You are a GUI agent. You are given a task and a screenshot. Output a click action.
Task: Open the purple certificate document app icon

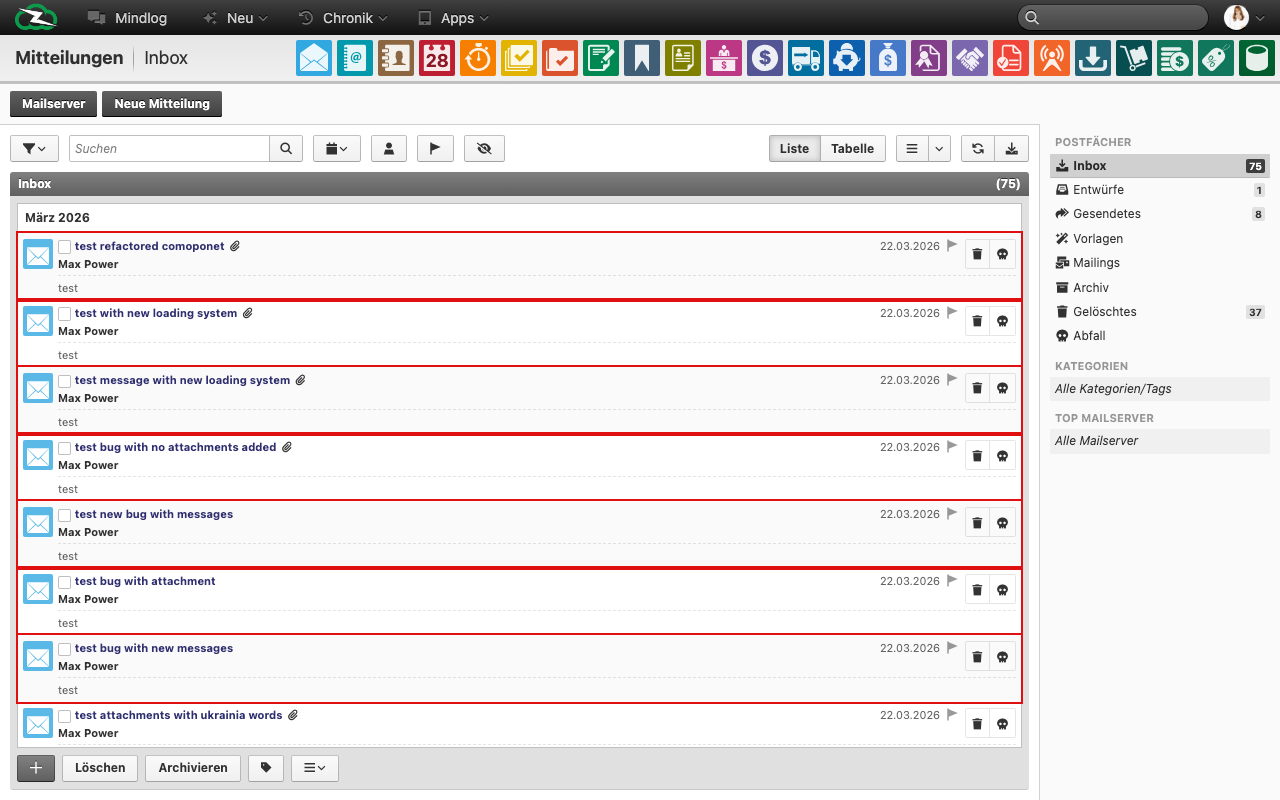929,58
